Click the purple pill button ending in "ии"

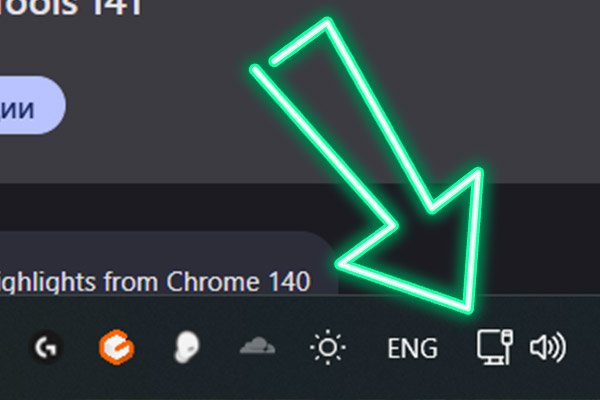(x=31, y=105)
